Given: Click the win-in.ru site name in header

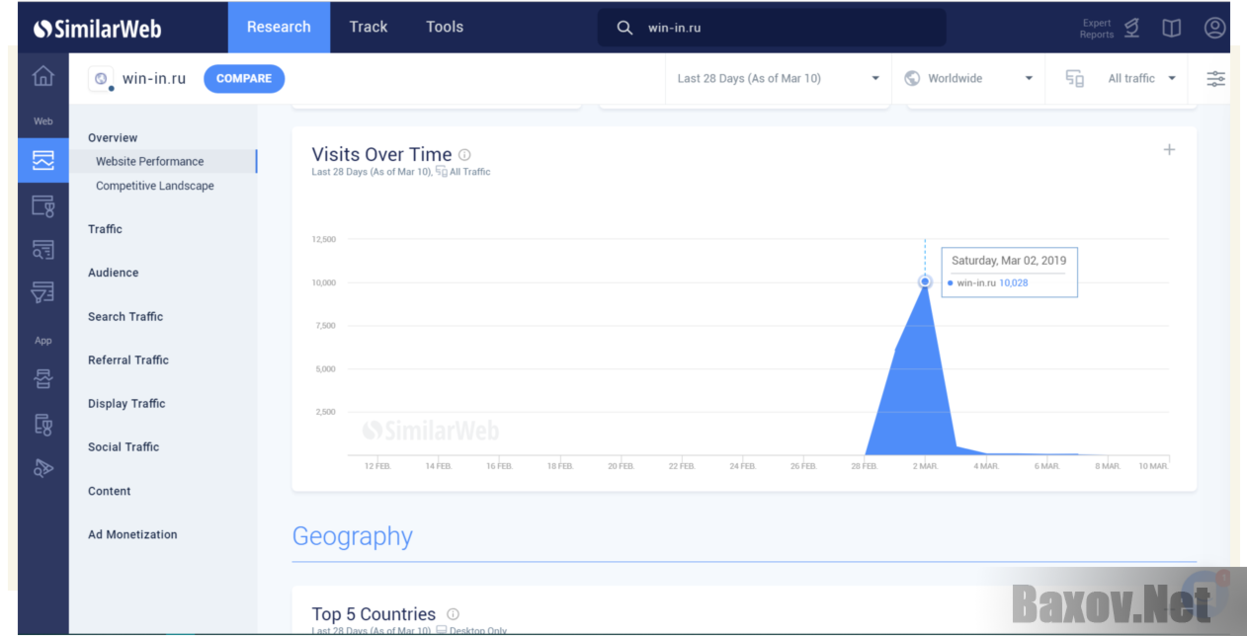Looking at the screenshot, I should pos(154,79).
